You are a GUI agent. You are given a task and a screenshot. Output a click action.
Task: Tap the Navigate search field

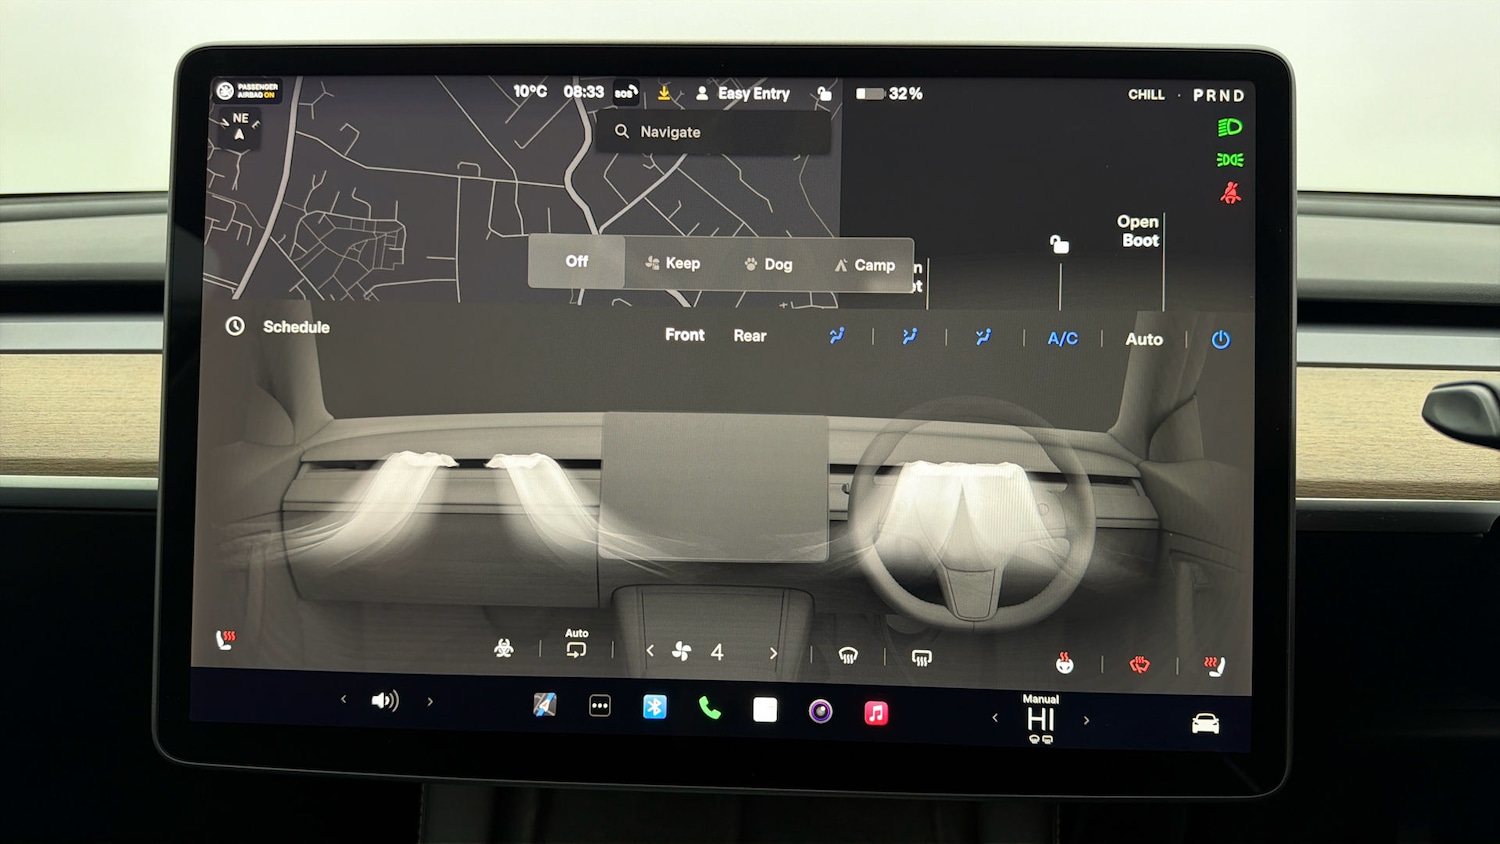[x=712, y=132]
